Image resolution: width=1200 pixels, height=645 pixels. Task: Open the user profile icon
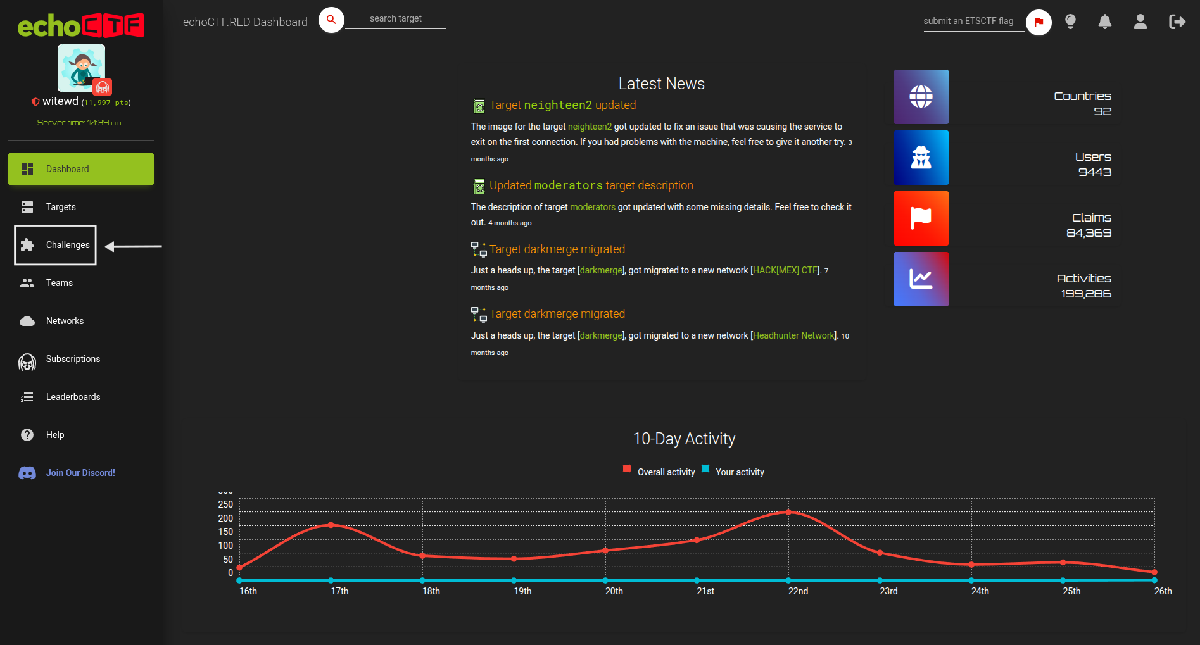1141,21
